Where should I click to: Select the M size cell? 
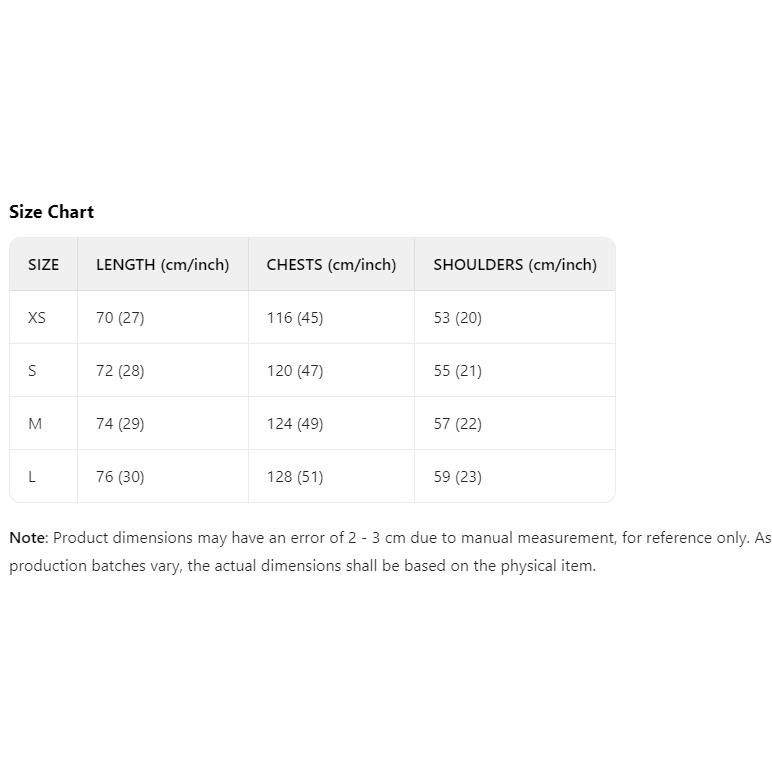(x=35, y=424)
